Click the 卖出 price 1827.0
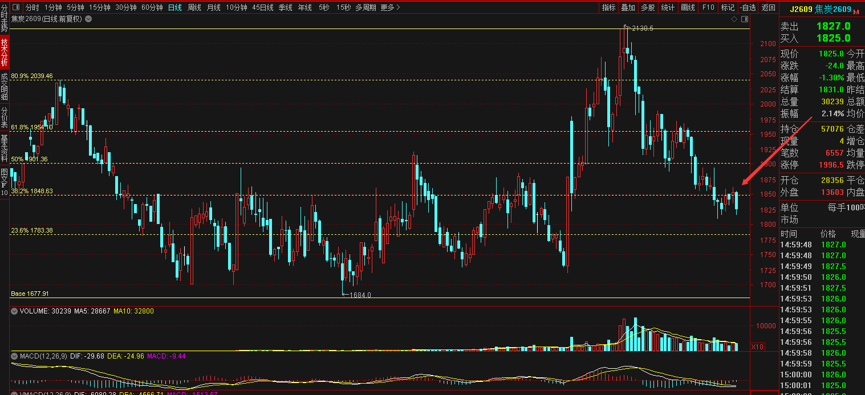Image resolution: width=865 pixels, height=395 pixels. click(833, 26)
